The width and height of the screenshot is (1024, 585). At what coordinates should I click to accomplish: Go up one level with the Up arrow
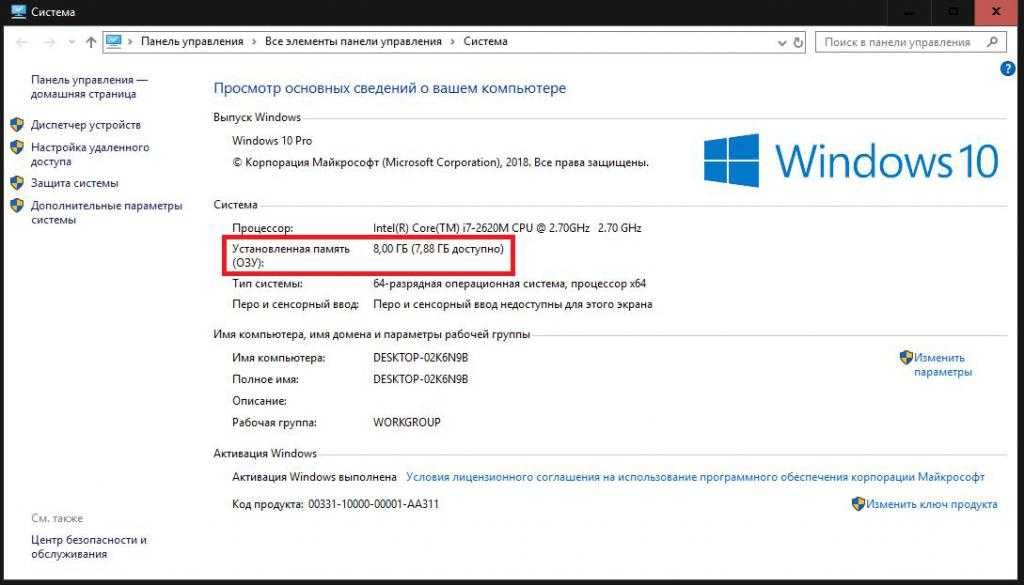click(x=91, y=42)
